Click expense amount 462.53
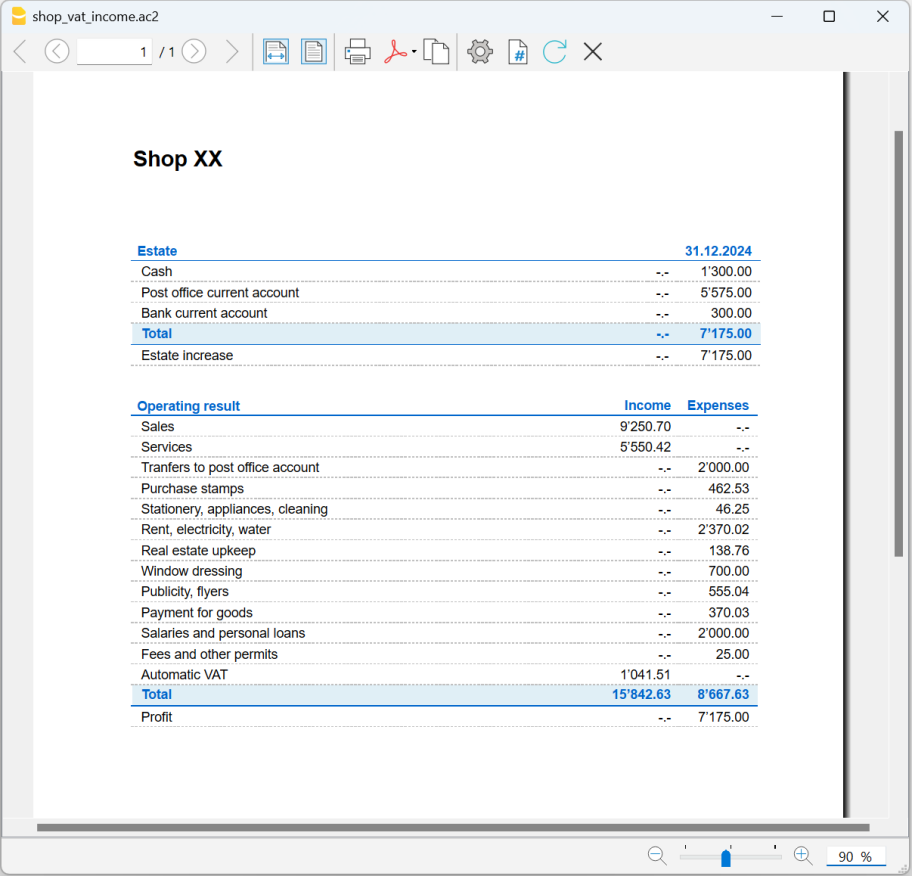Screen dimensions: 912x876 tap(728, 489)
